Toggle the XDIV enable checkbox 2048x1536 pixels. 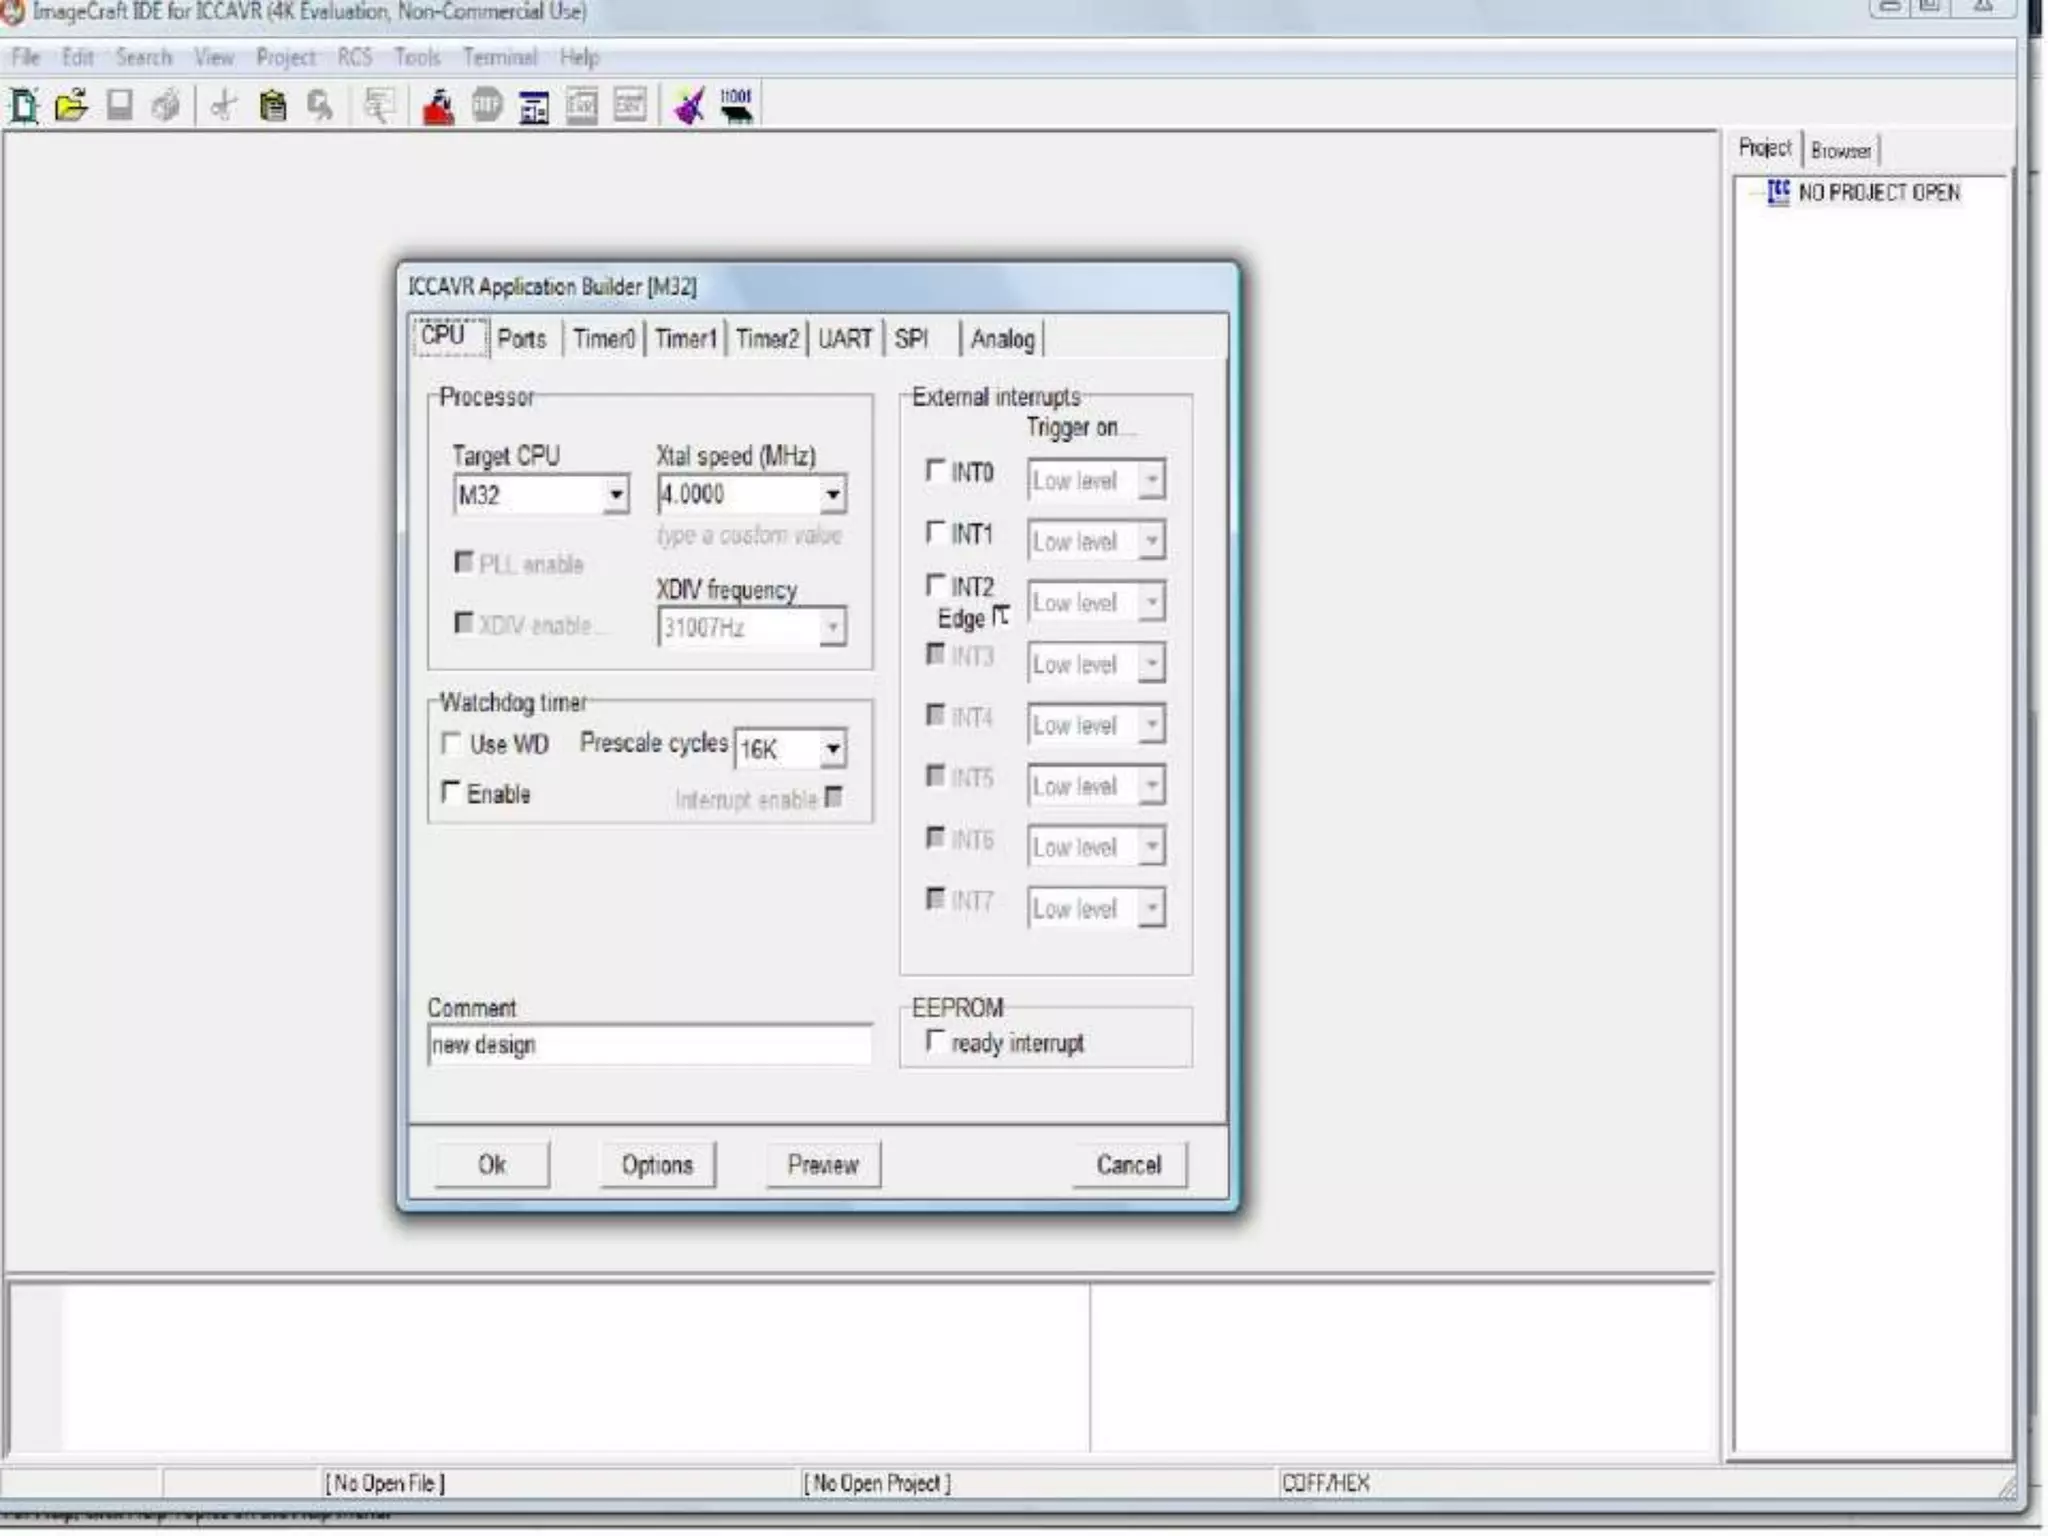click(x=464, y=623)
